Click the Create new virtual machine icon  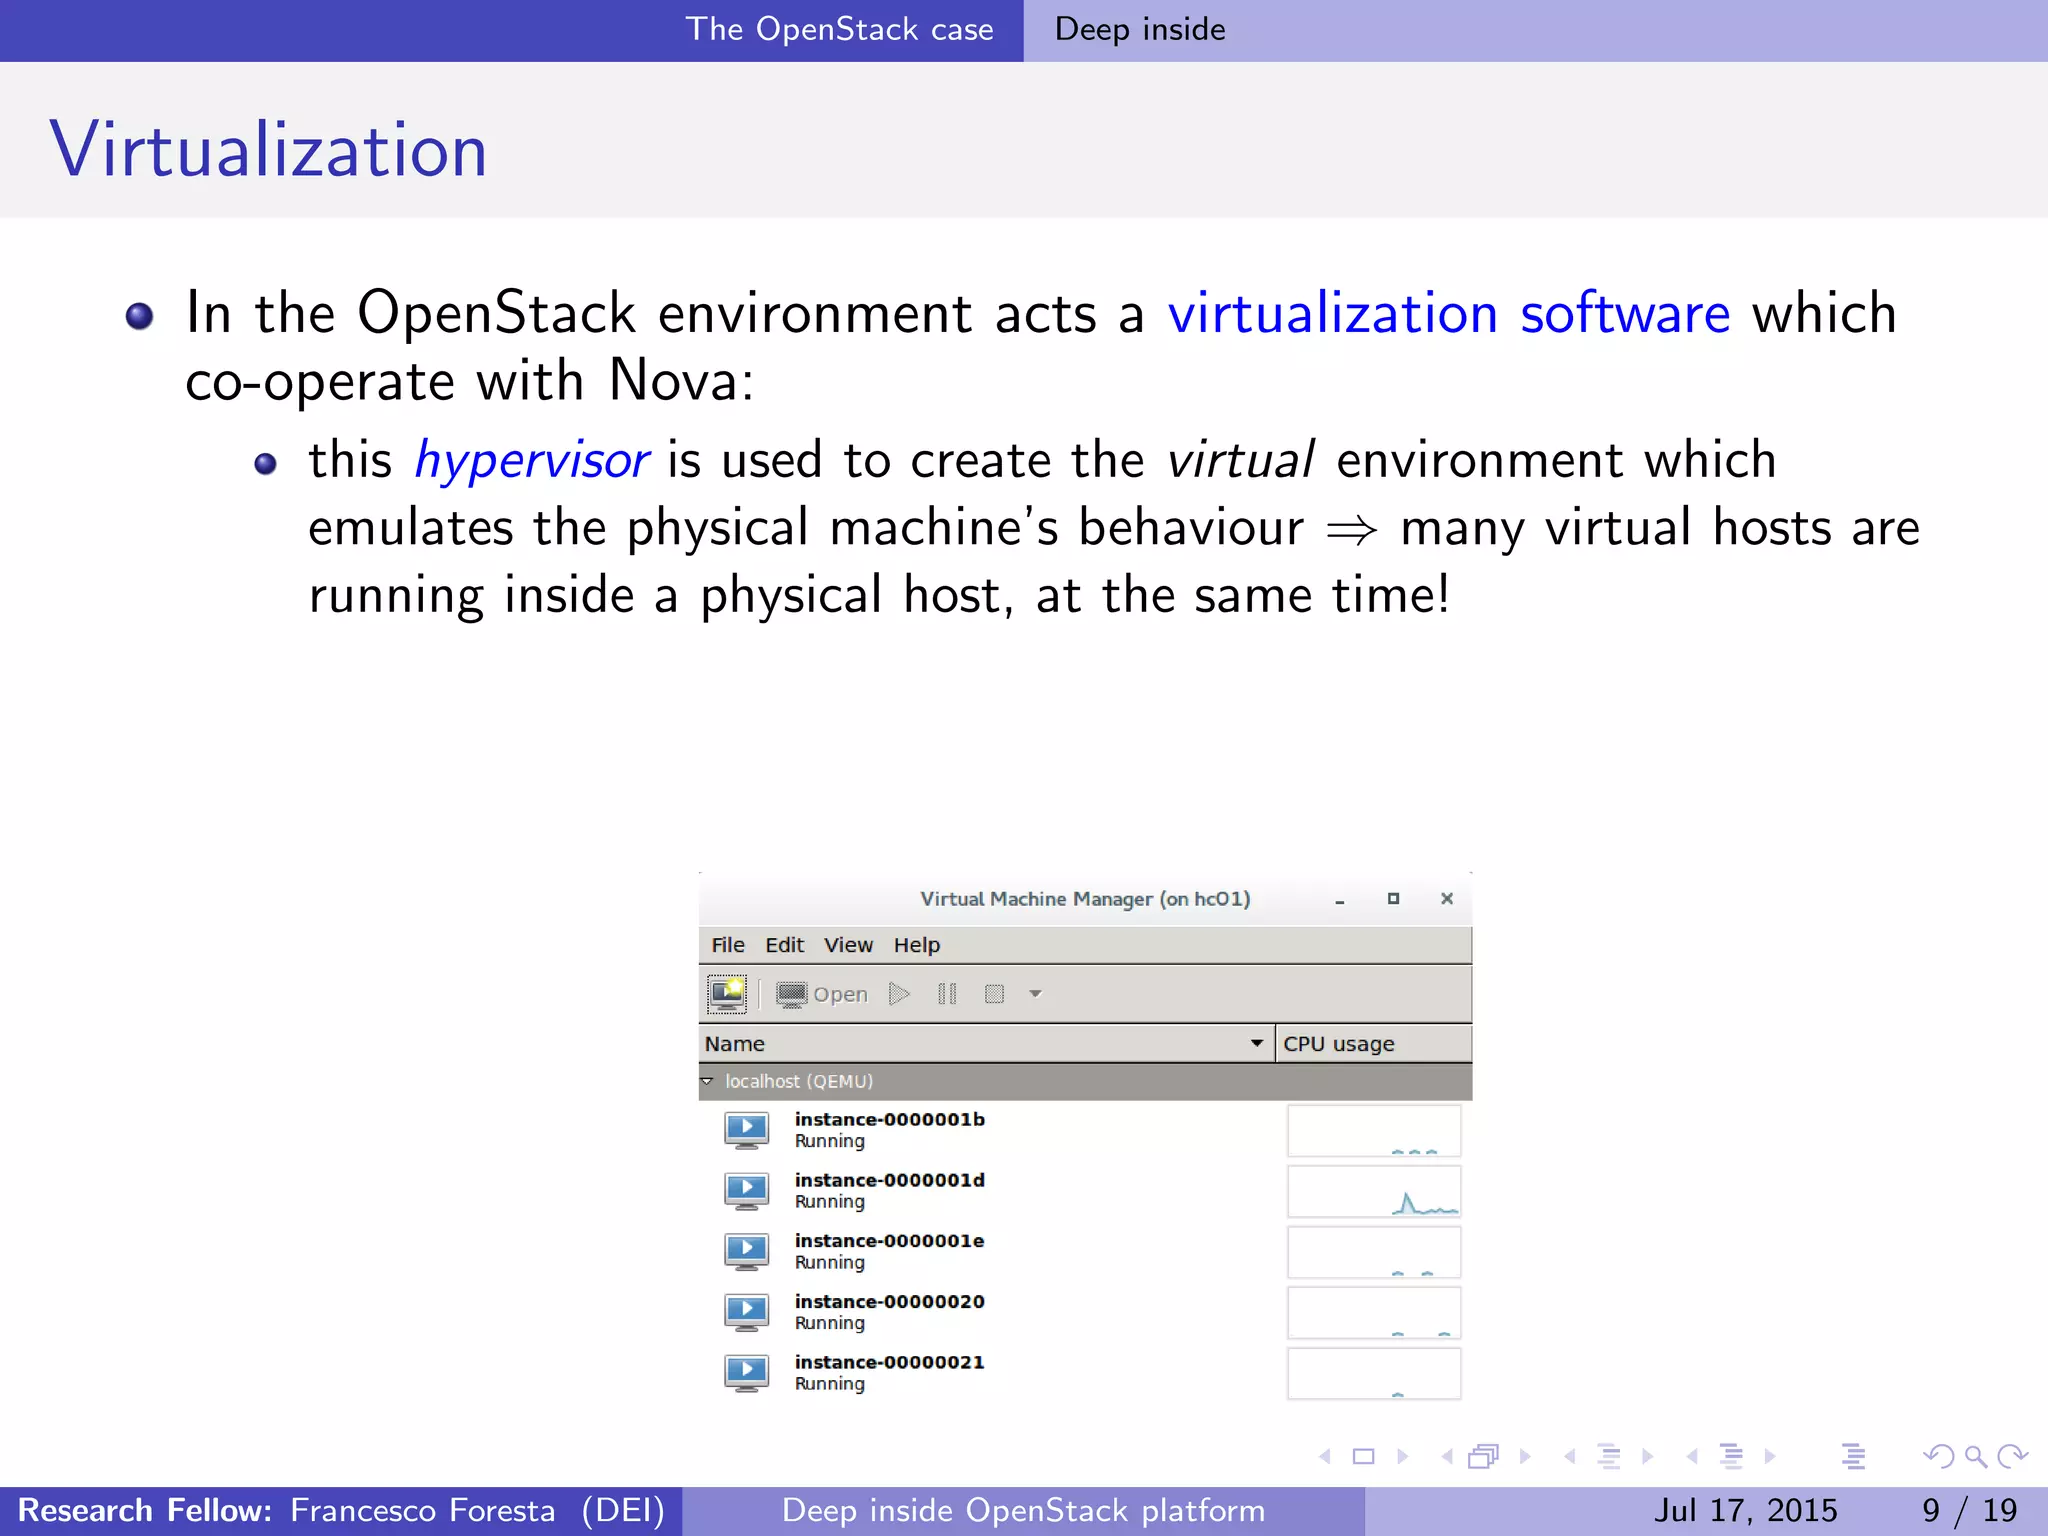point(727,993)
